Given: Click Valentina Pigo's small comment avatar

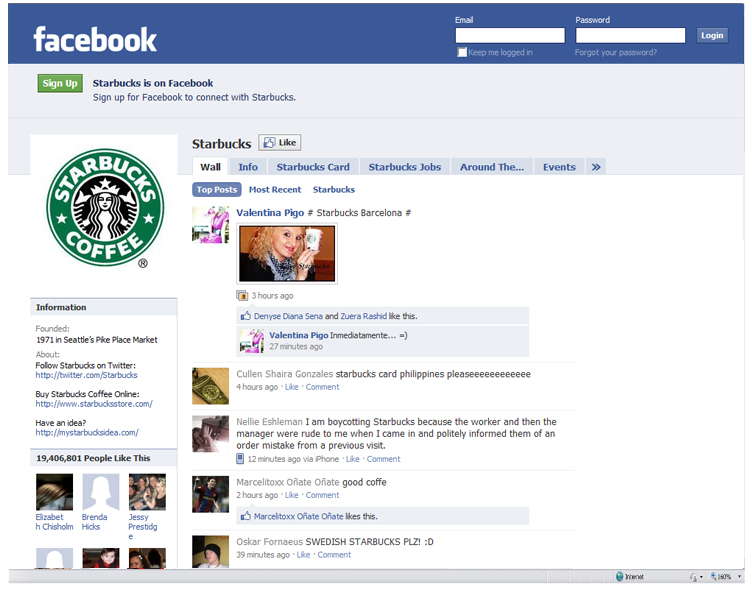Looking at the screenshot, I should pos(252,341).
